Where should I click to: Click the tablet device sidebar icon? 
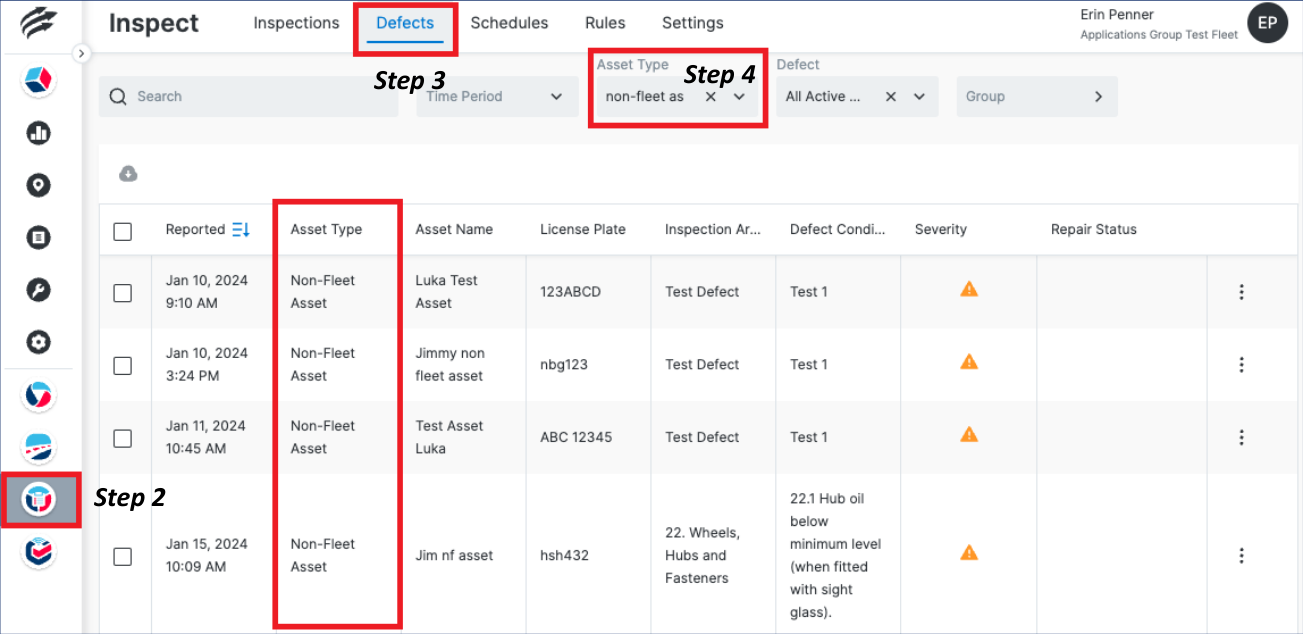point(38,237)
